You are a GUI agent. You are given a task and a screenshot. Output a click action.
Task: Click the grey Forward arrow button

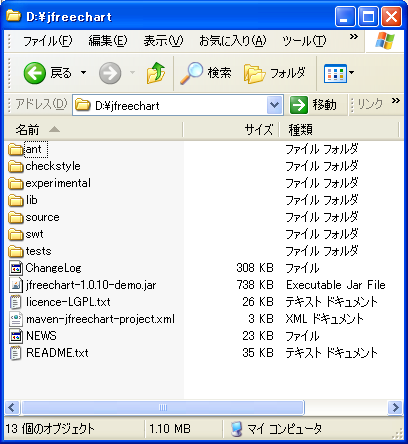[110, 73]
